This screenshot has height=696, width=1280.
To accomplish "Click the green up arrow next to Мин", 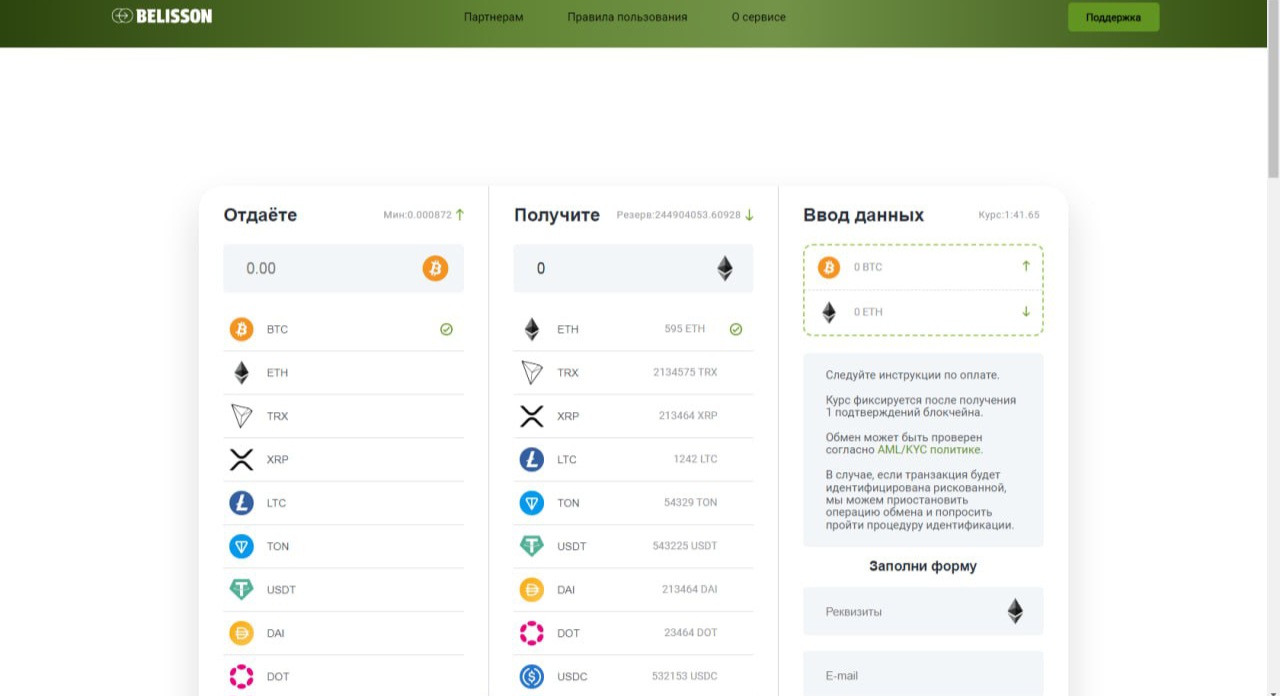I will click(460, 214).
